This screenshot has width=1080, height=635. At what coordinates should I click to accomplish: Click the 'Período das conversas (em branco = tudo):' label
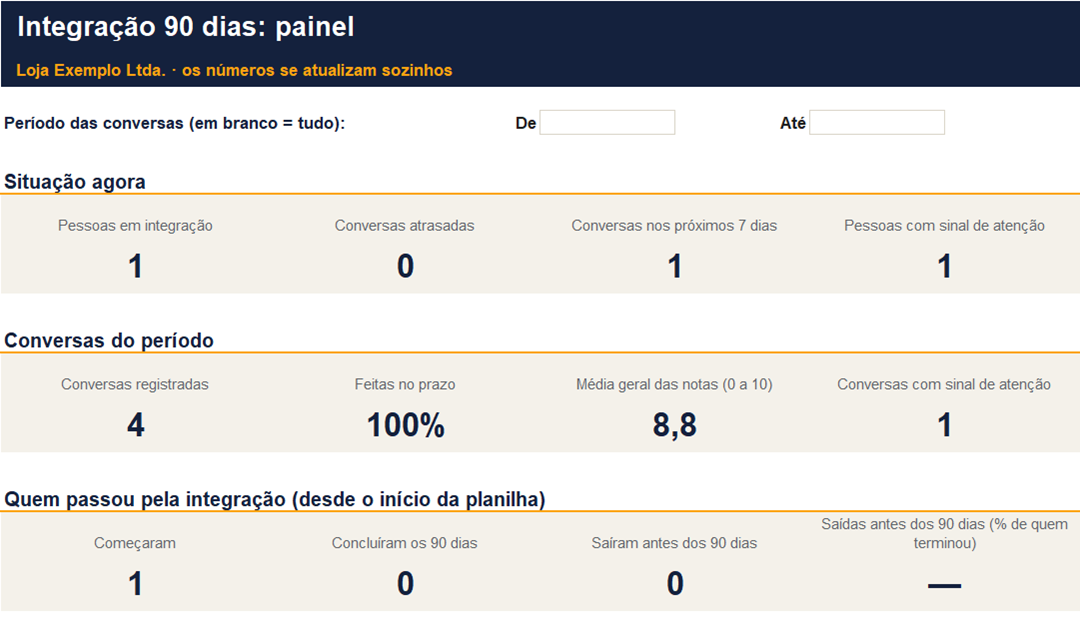point(175,123)
